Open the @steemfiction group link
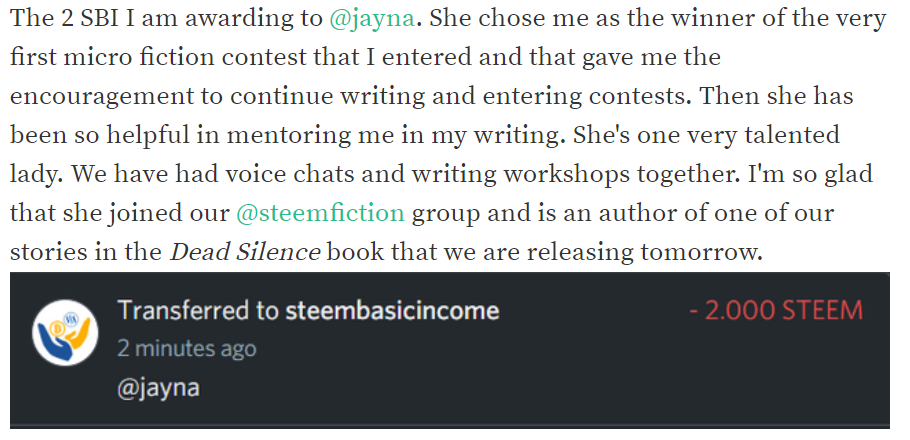 tap(320, 214)
